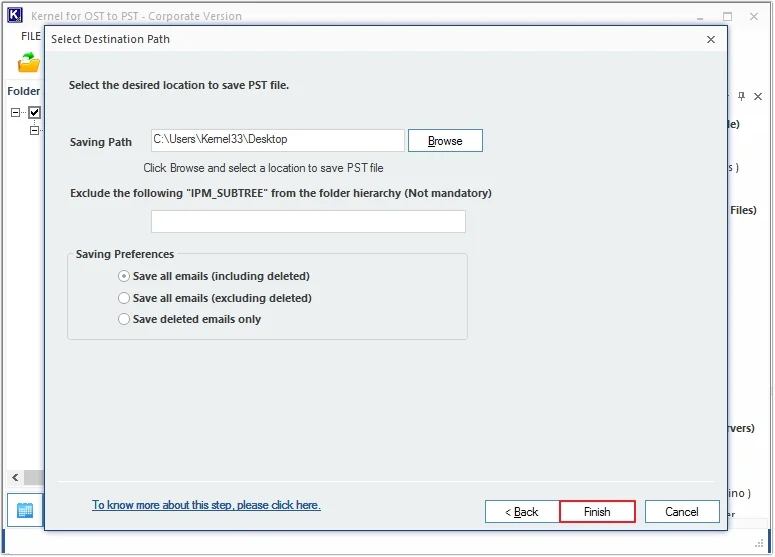Open the 'please click here' help link

click(x=206, y=505)
